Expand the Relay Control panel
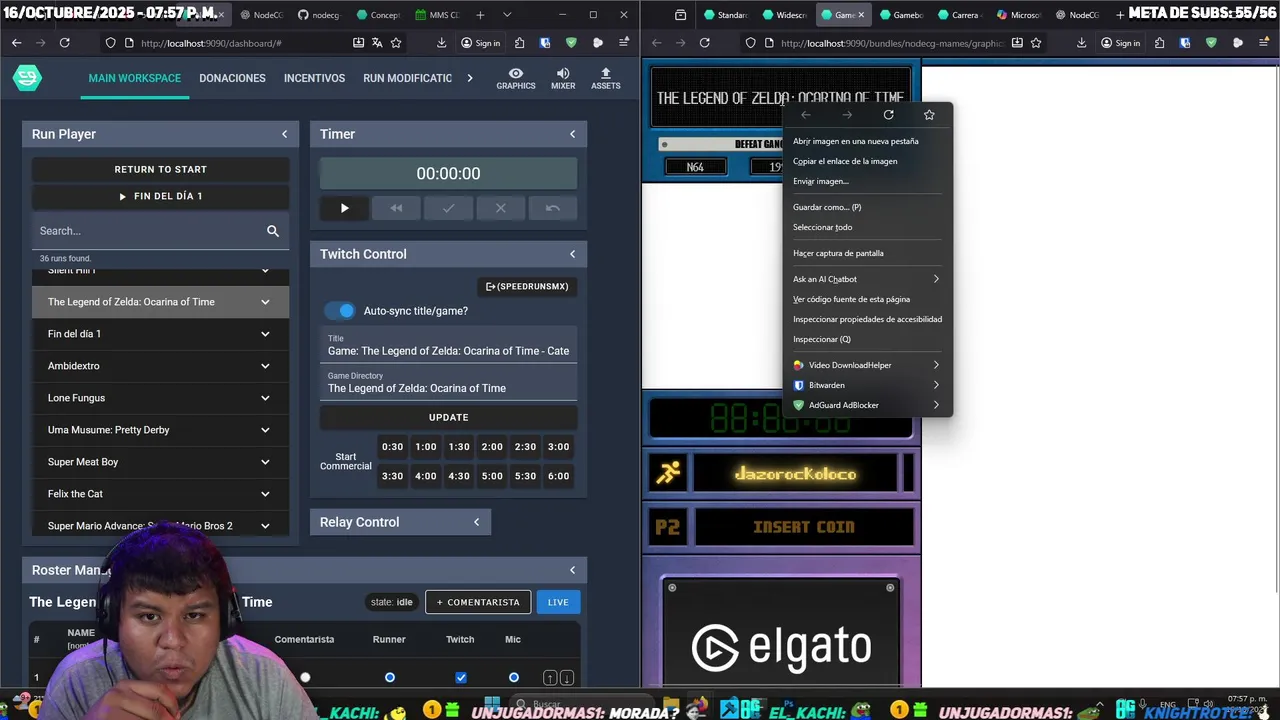This screenshot has height=720, width=1280. 476,522
